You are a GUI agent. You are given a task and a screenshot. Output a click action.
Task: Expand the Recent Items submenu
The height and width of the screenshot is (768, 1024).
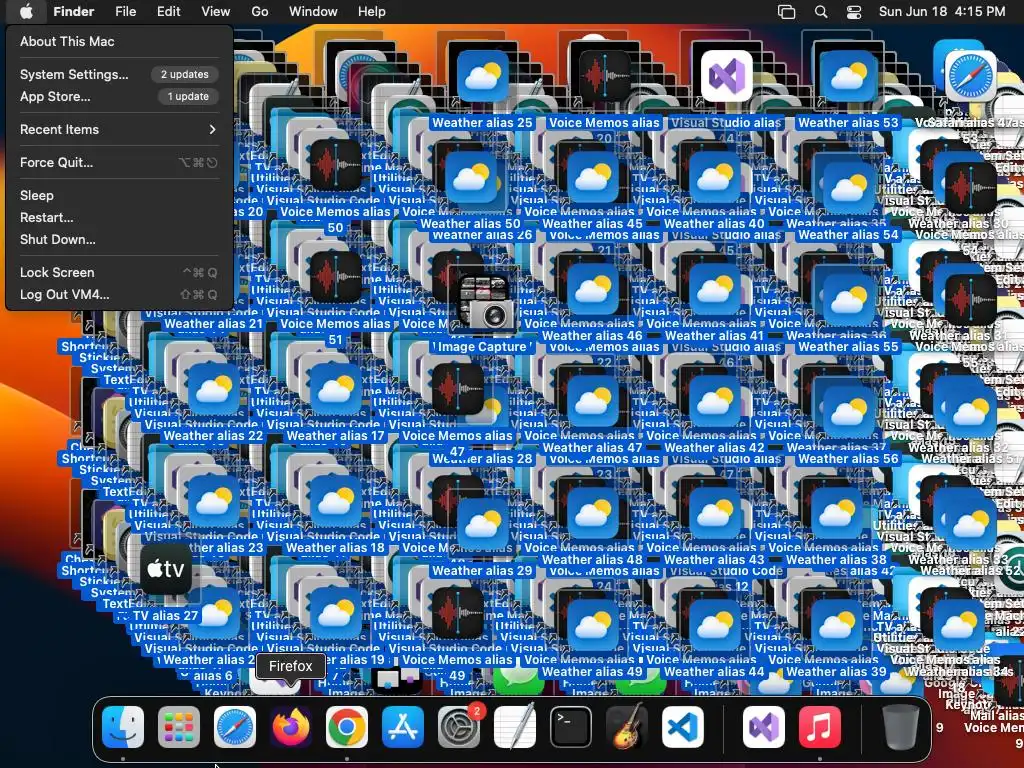pyautogui.click(x=118, y=129)
